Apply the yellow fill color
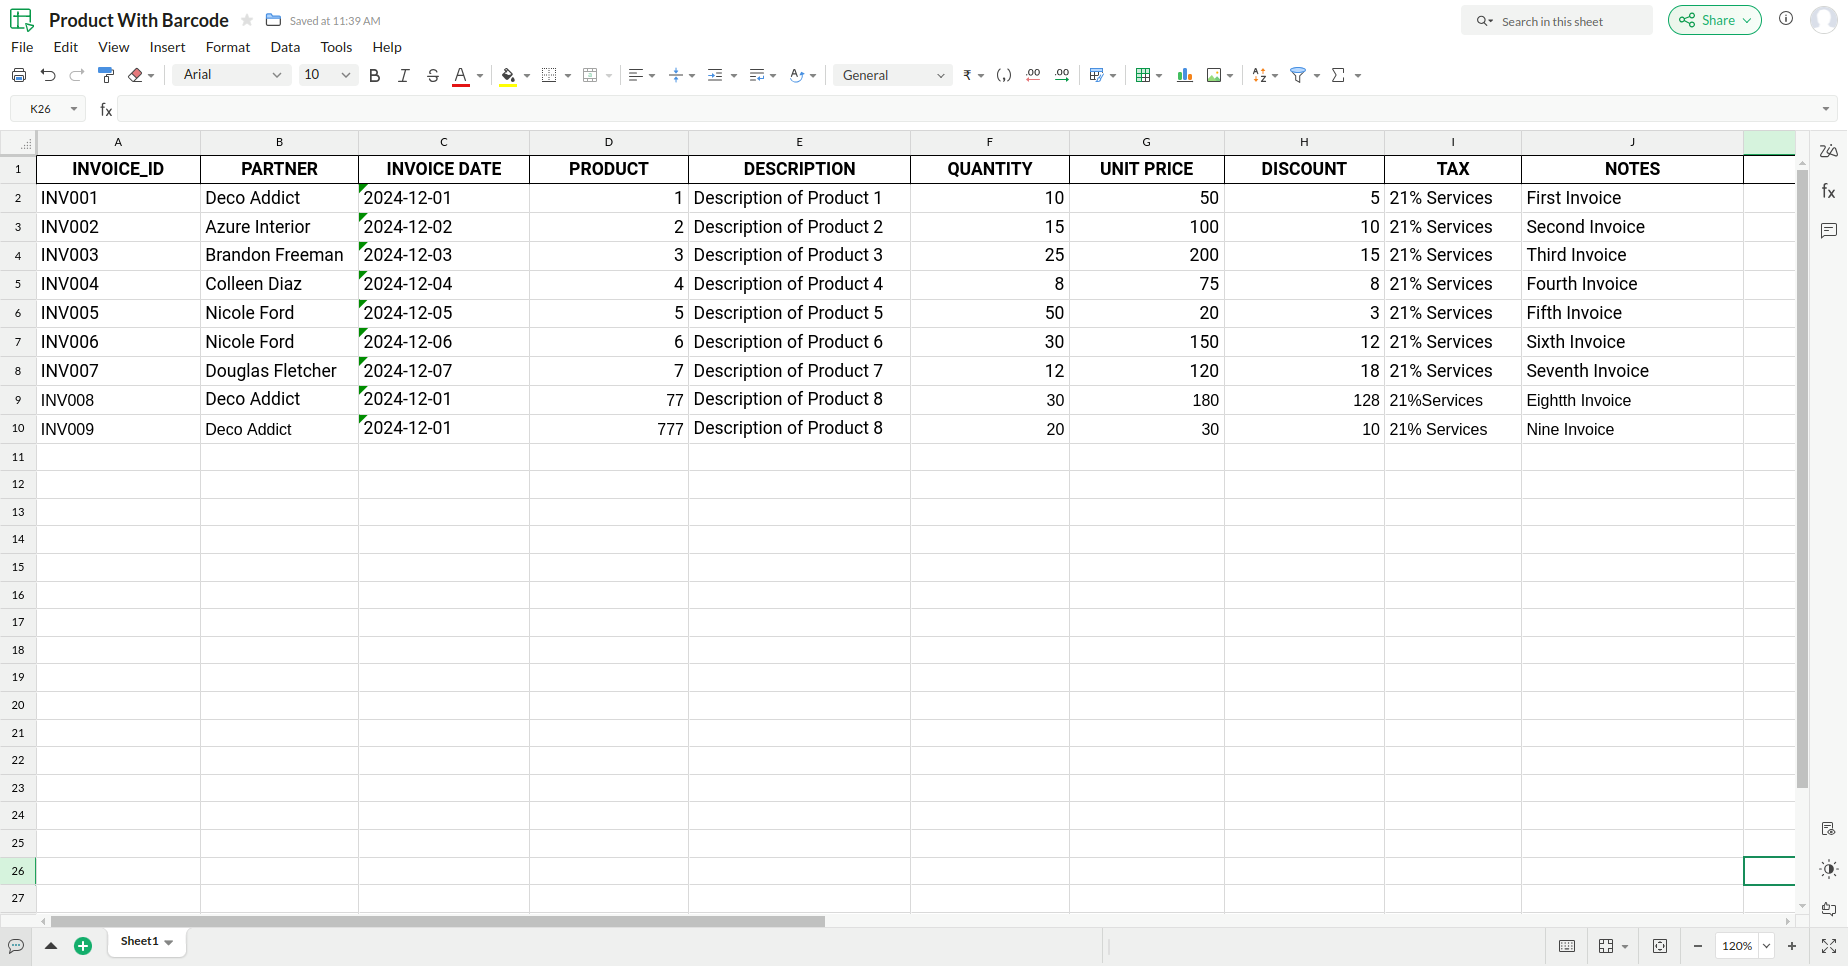1848x966 pixels. click(508, 76)
